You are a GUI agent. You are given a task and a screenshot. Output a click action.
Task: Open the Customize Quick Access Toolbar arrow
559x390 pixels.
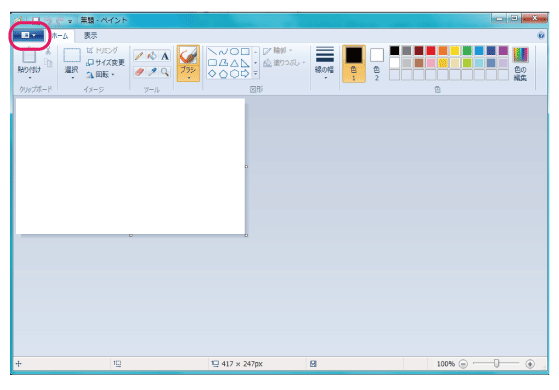pyautogui.click(x=70, y=21)
